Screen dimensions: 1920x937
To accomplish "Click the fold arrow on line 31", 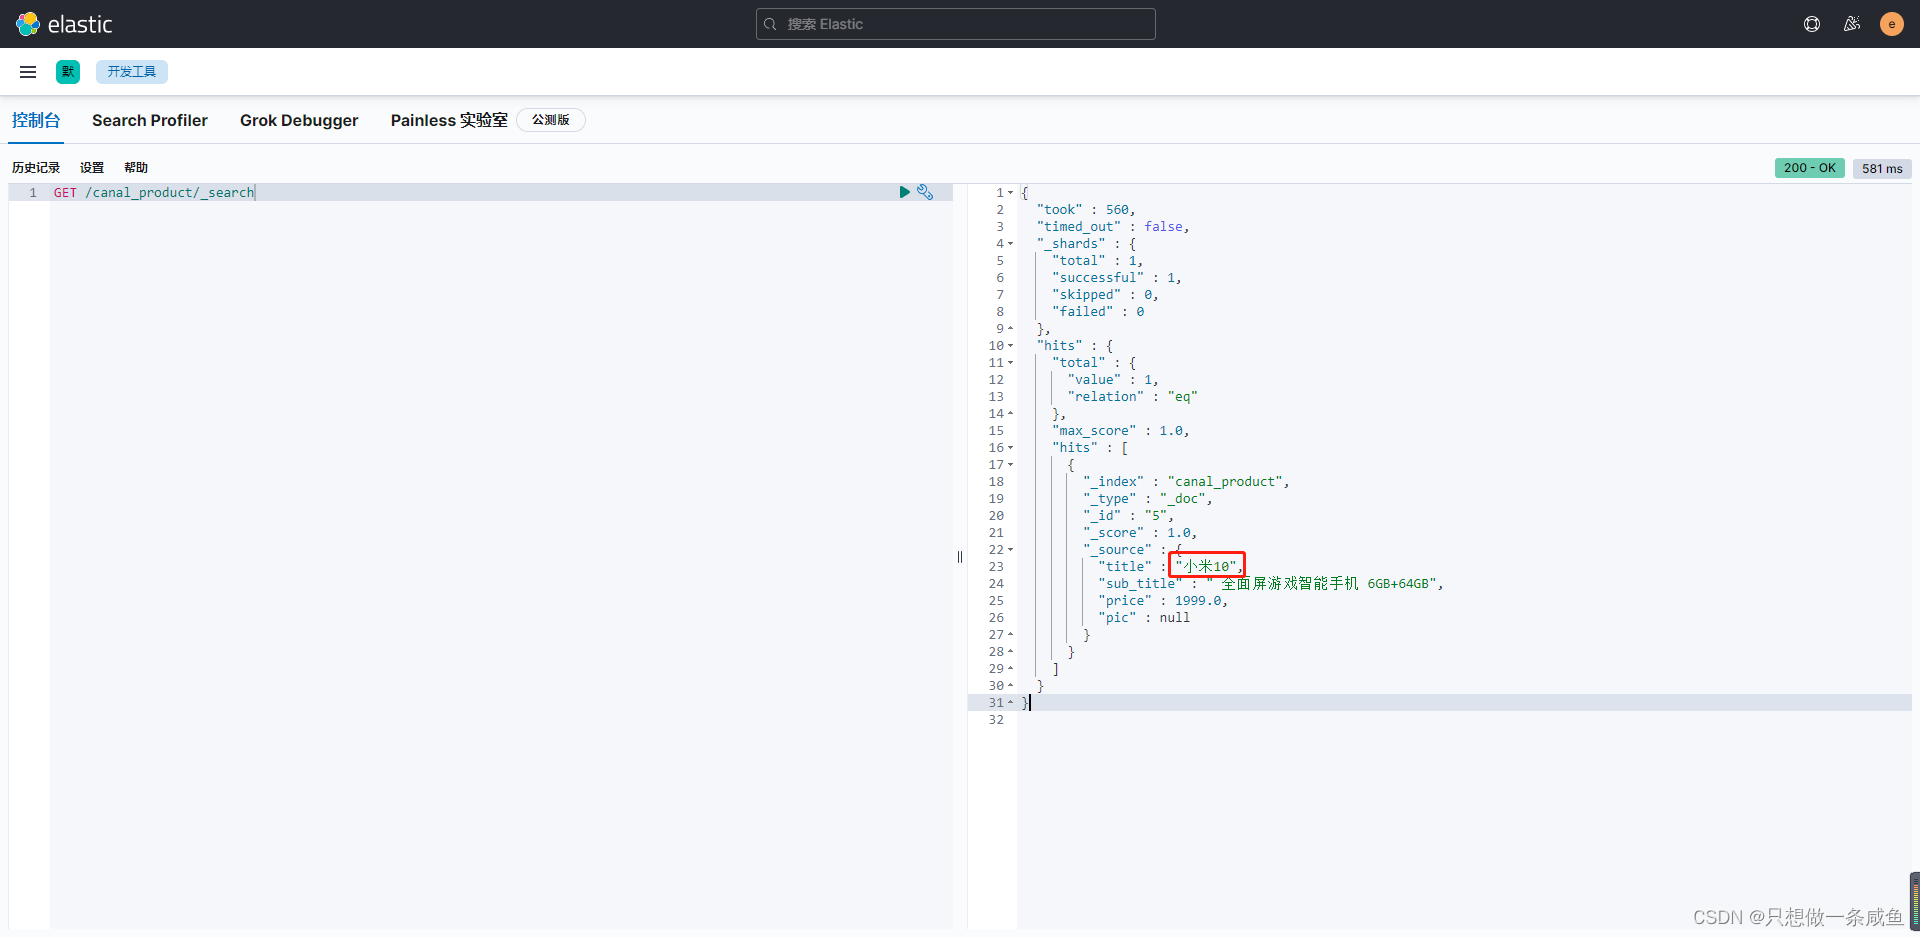I will click(1011, 703).
